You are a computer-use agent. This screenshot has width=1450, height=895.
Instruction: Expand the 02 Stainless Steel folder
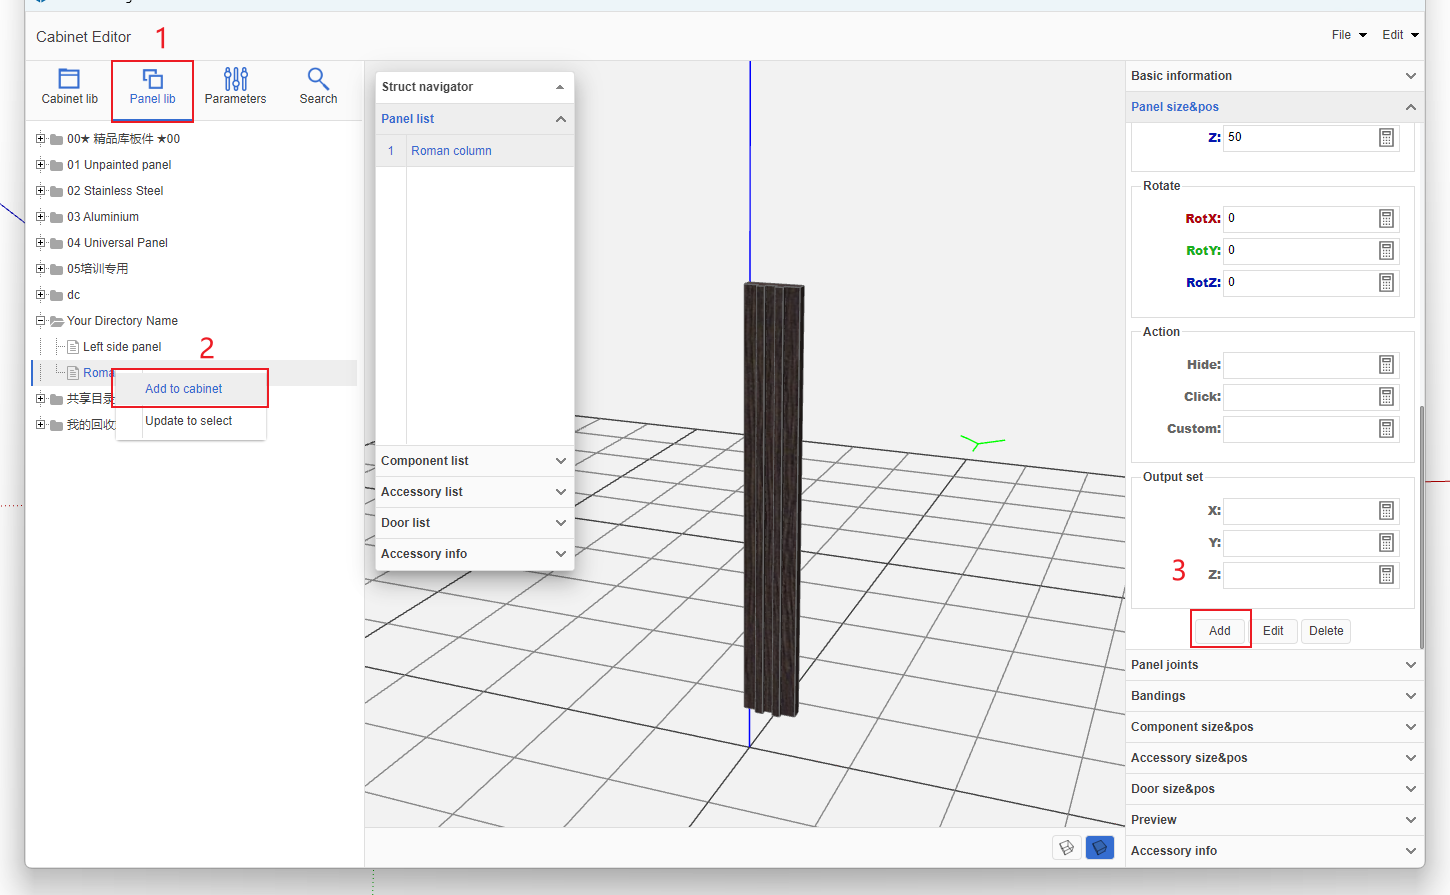(x=41, y=191)
